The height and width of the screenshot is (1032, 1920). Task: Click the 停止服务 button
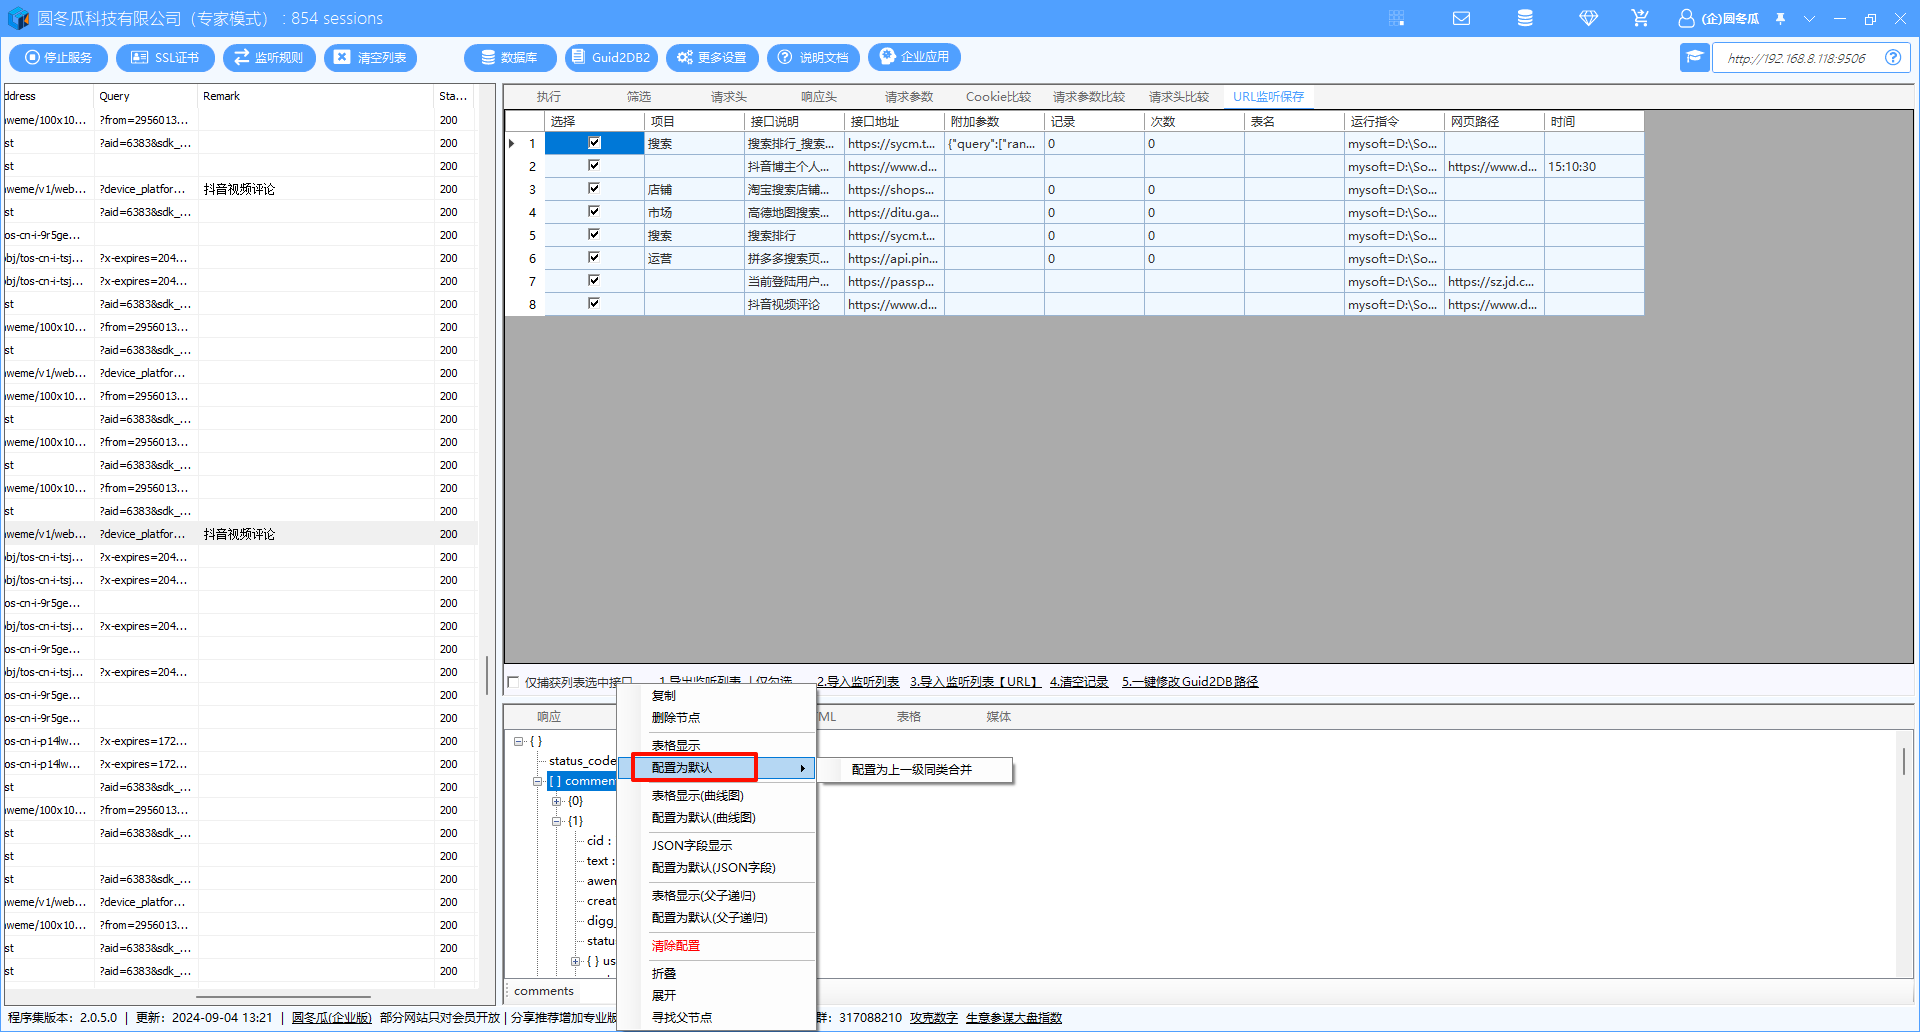pyautogui.click(x=58, y=58)
